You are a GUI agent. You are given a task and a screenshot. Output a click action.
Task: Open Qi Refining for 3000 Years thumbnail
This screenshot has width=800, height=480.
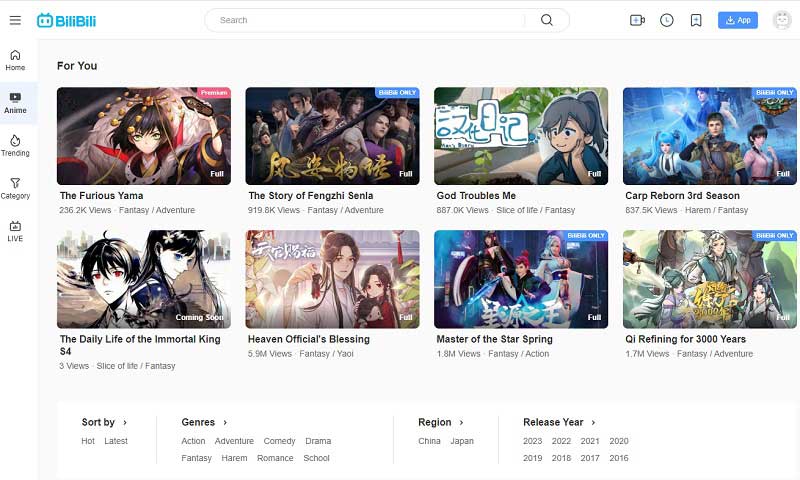(x=710, y=279)
